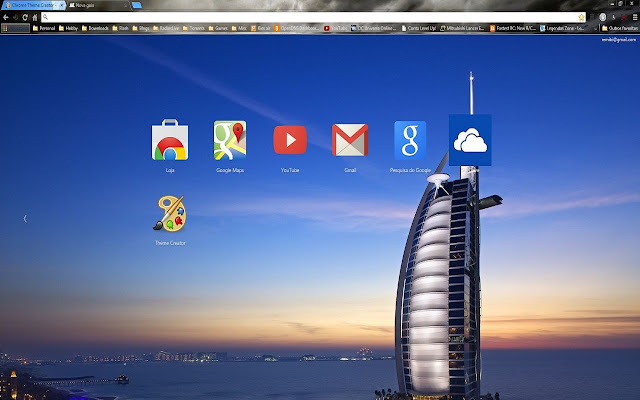Screen dimensions: 640x400
Task: Open the Mitsubishi Lancer bookmark
Action: [x=462, y=28]
